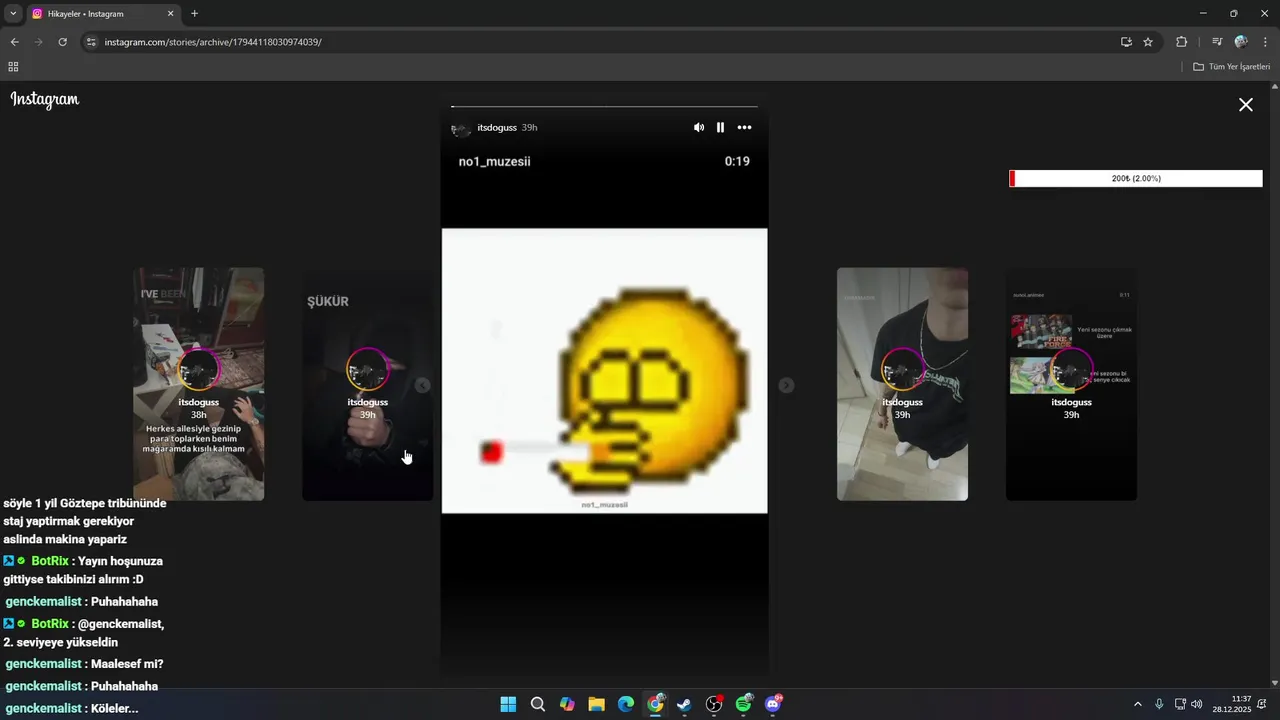Expand the tab search dropdown arrow

(x=13, y=14)
